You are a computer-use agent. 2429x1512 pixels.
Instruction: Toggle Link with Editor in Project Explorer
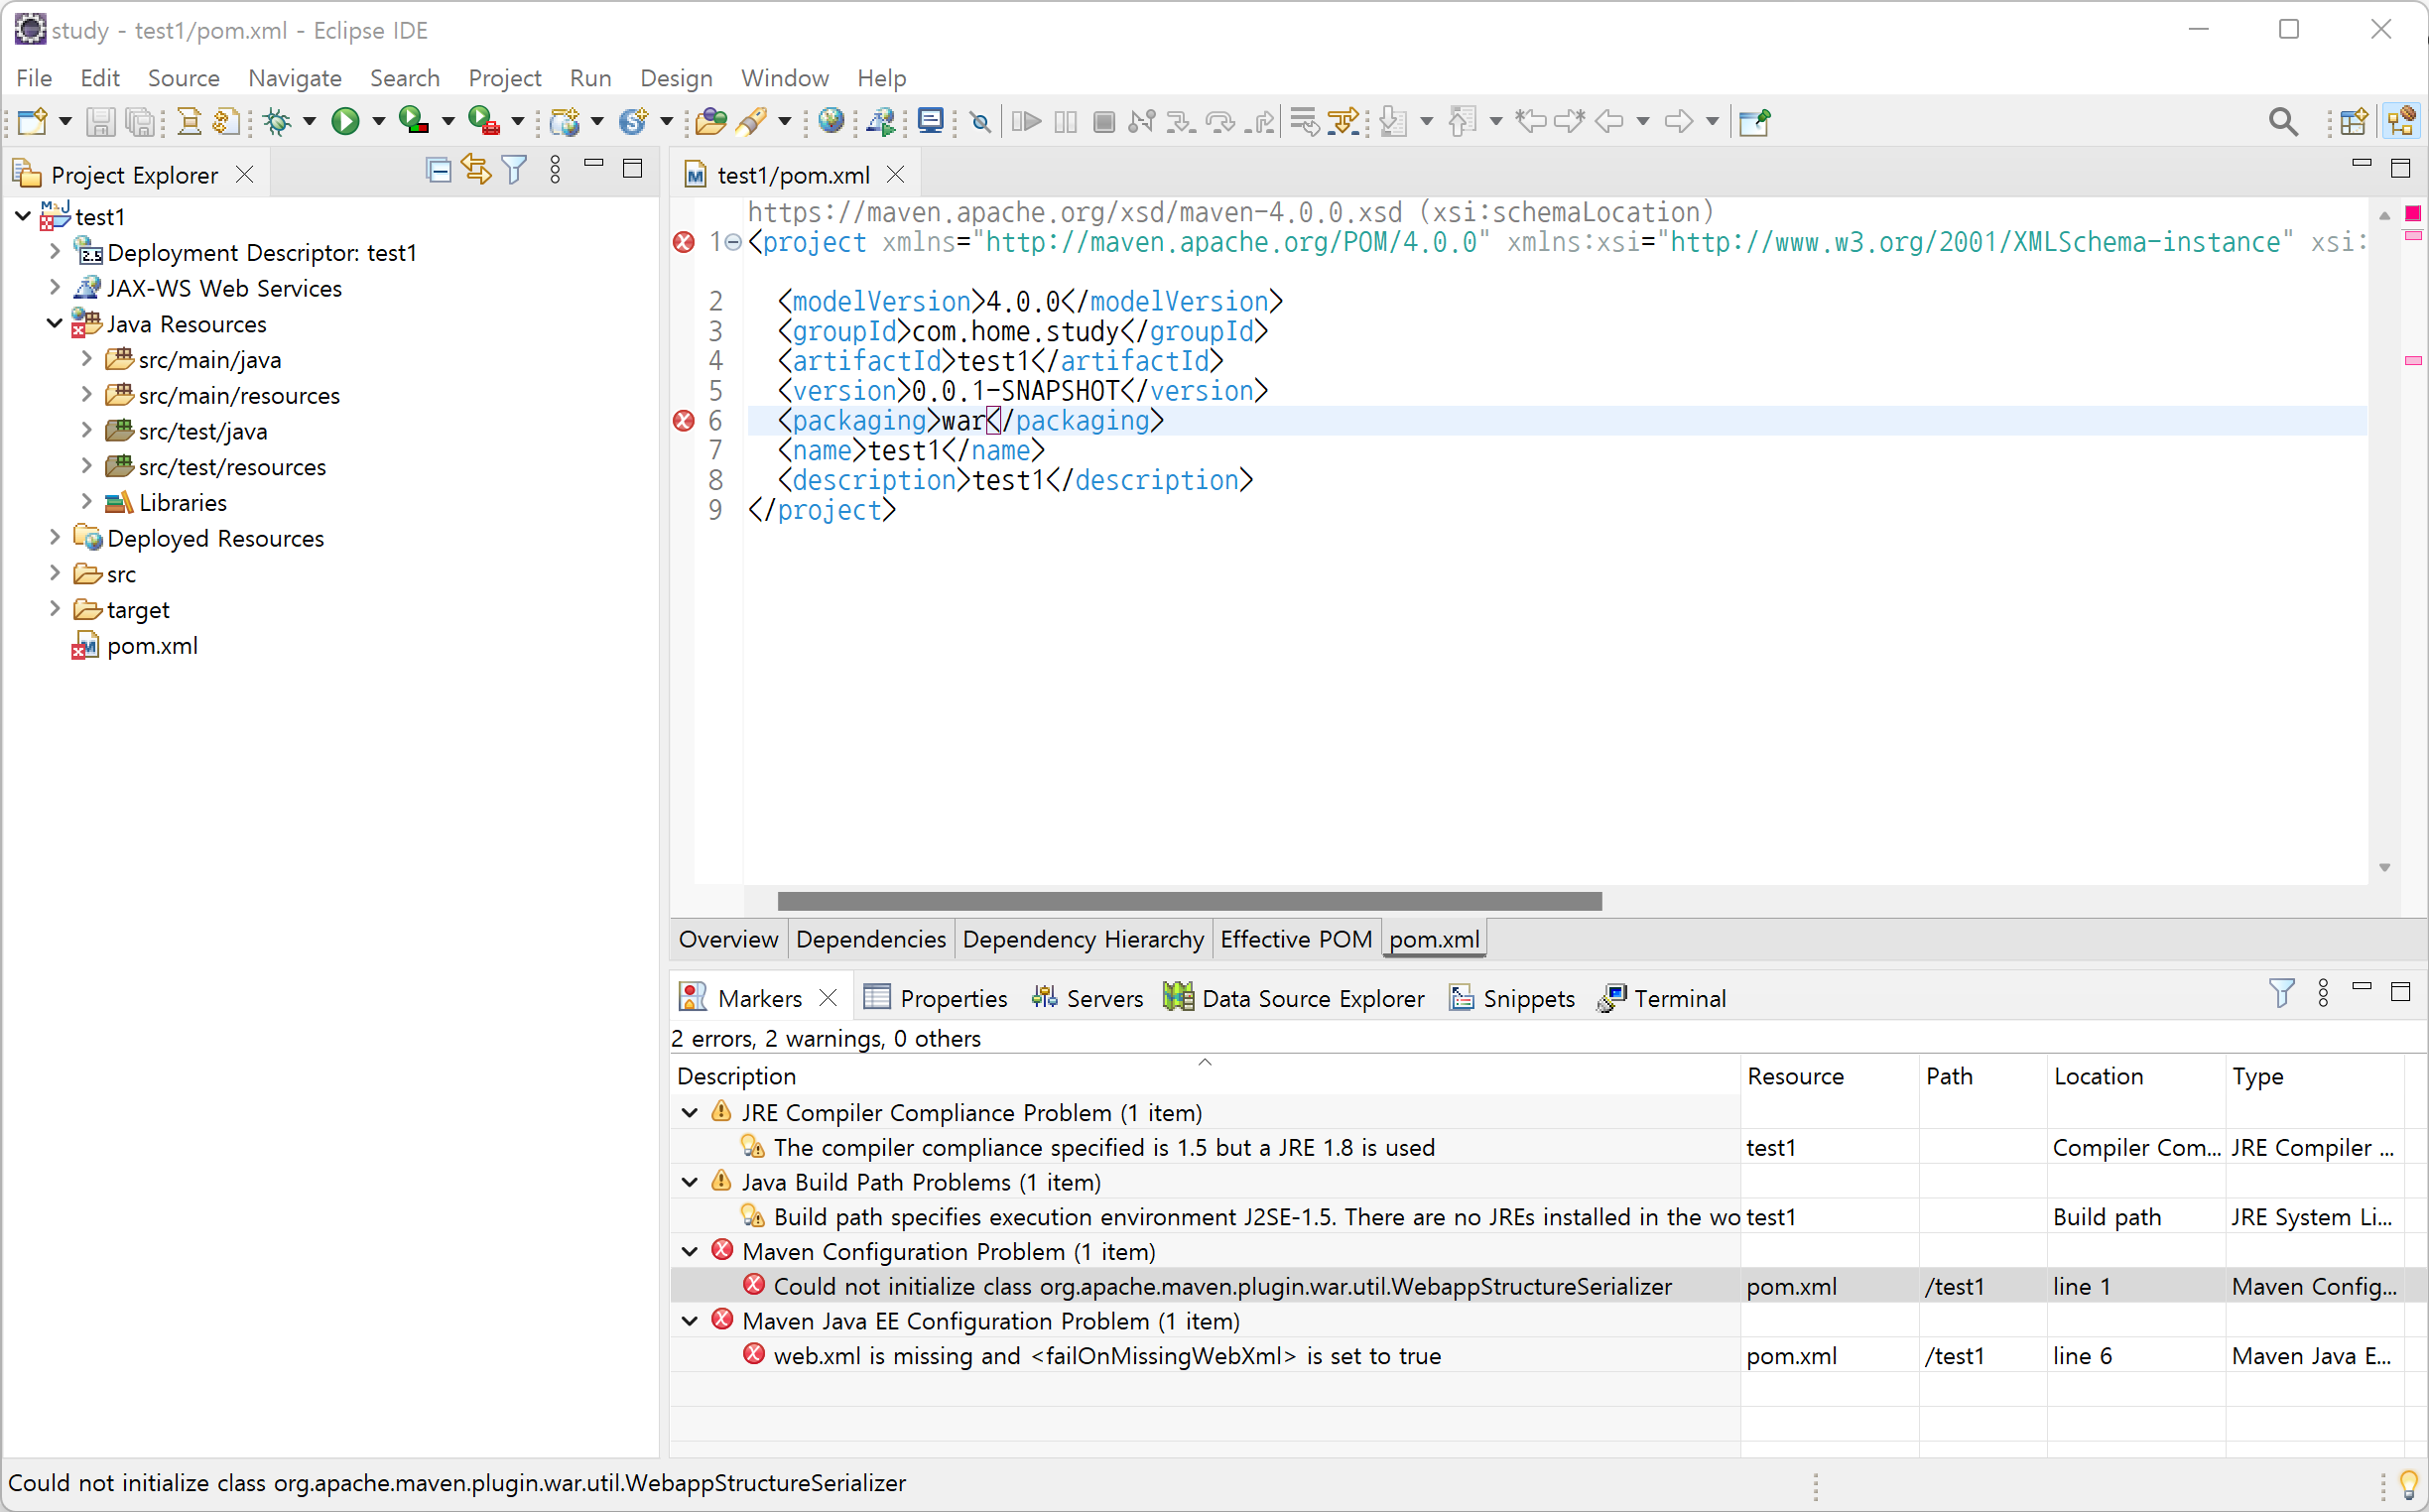(476, 171)
